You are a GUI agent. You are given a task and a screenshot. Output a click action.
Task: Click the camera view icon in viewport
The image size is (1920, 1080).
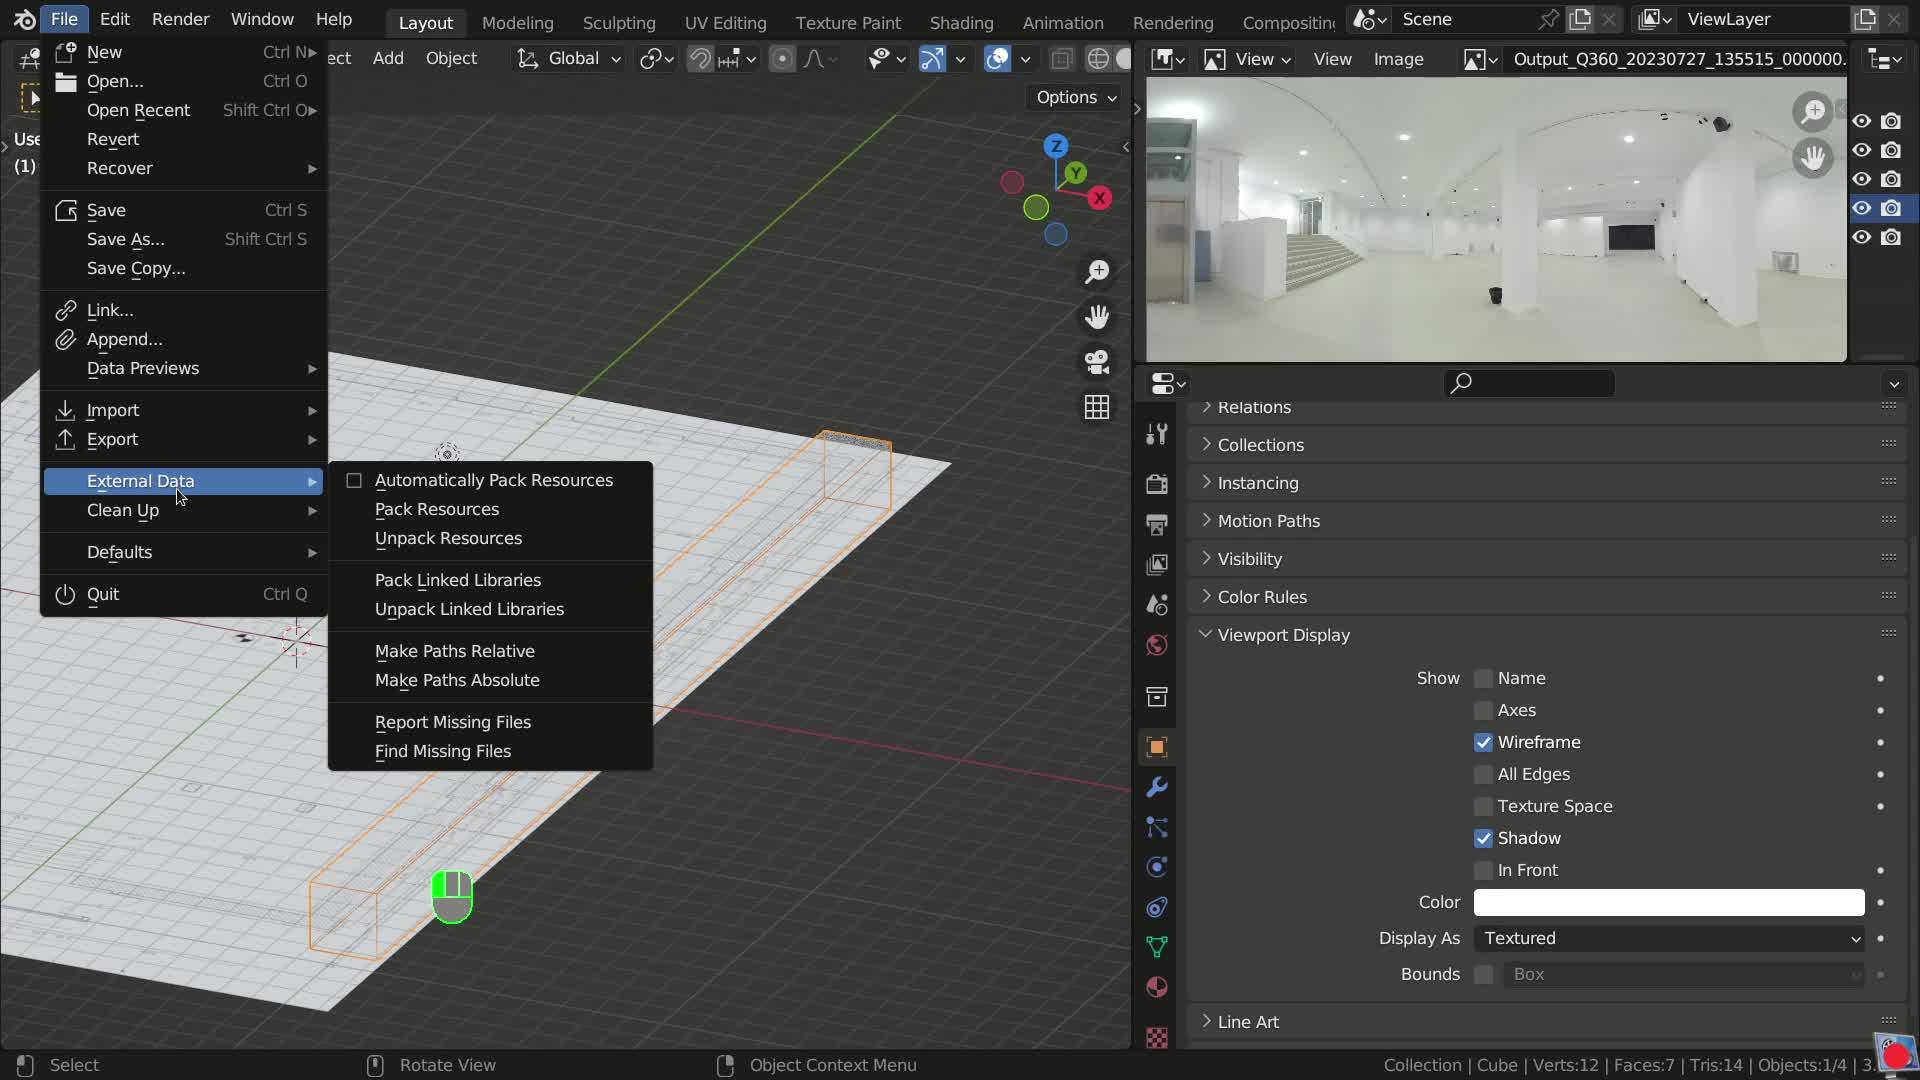pos(1097,362)
